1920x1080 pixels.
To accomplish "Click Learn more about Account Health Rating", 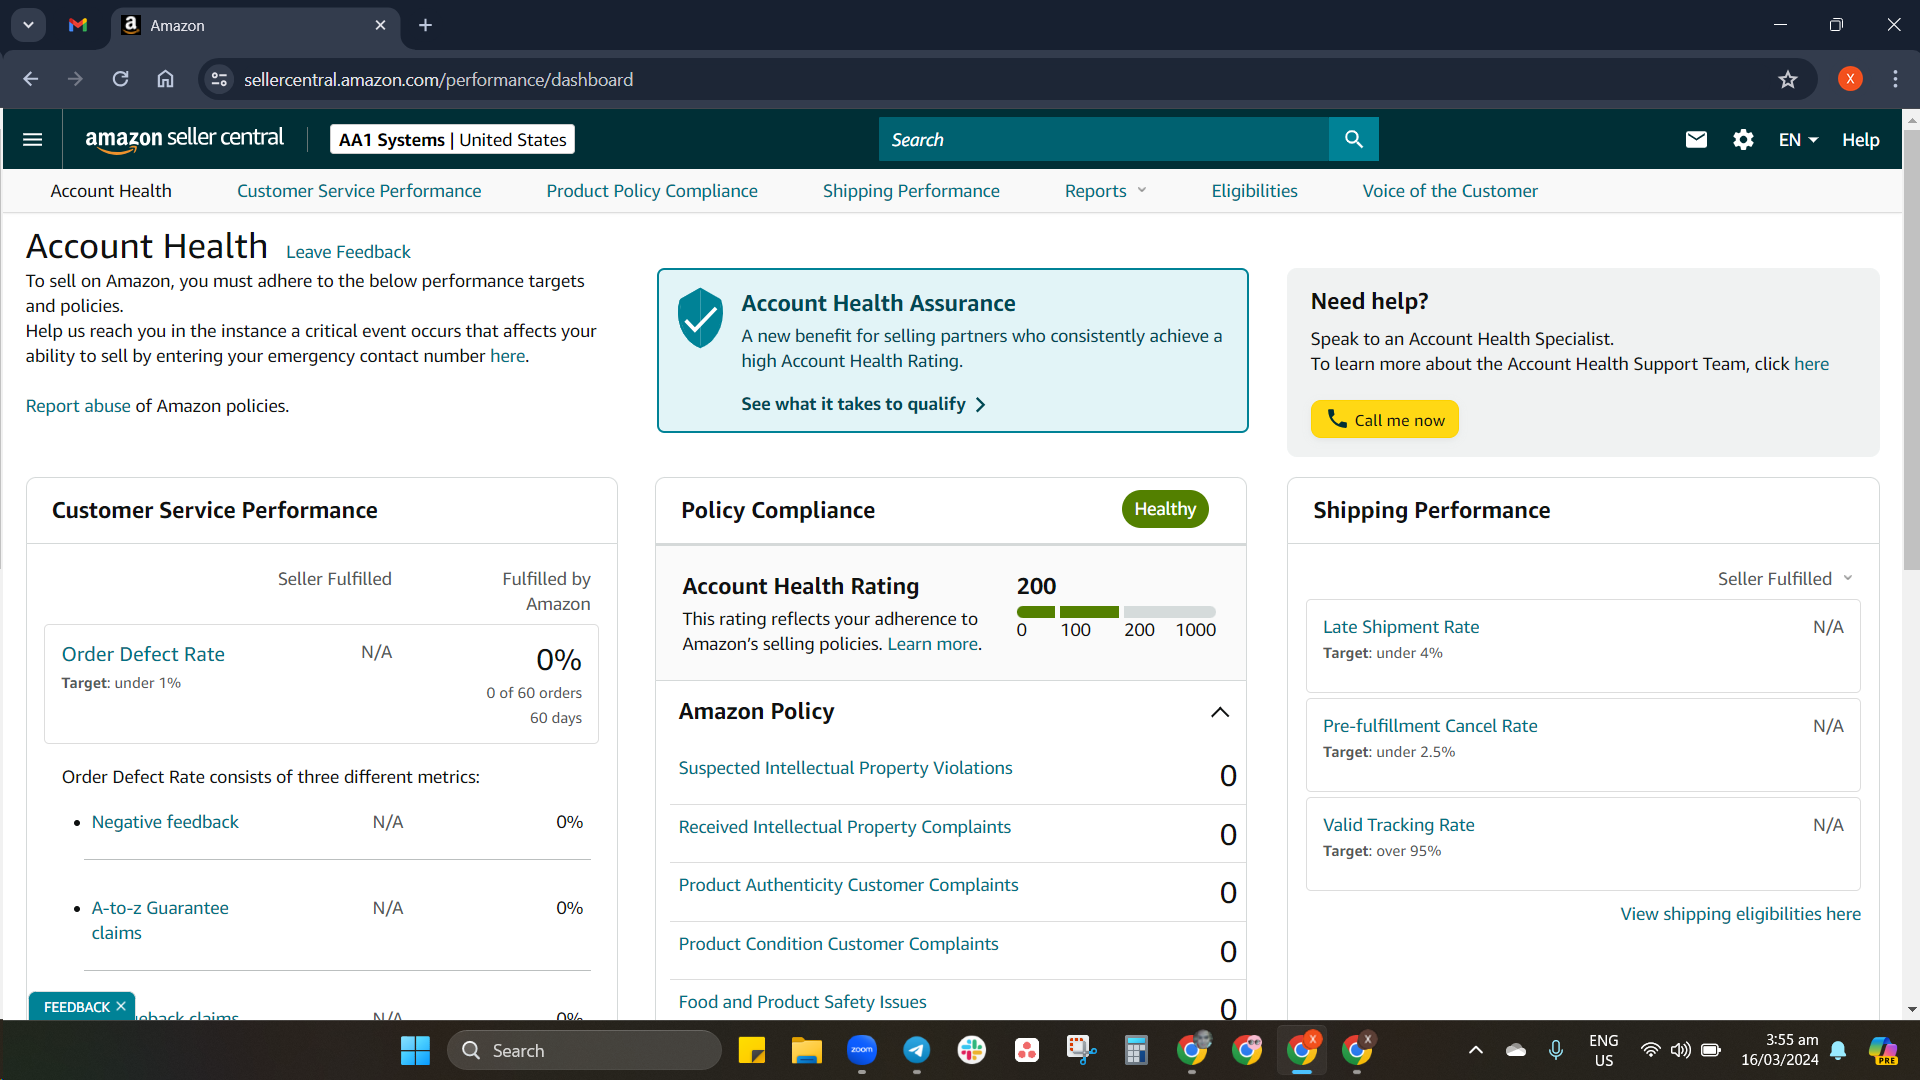I will tap(932, 643).
